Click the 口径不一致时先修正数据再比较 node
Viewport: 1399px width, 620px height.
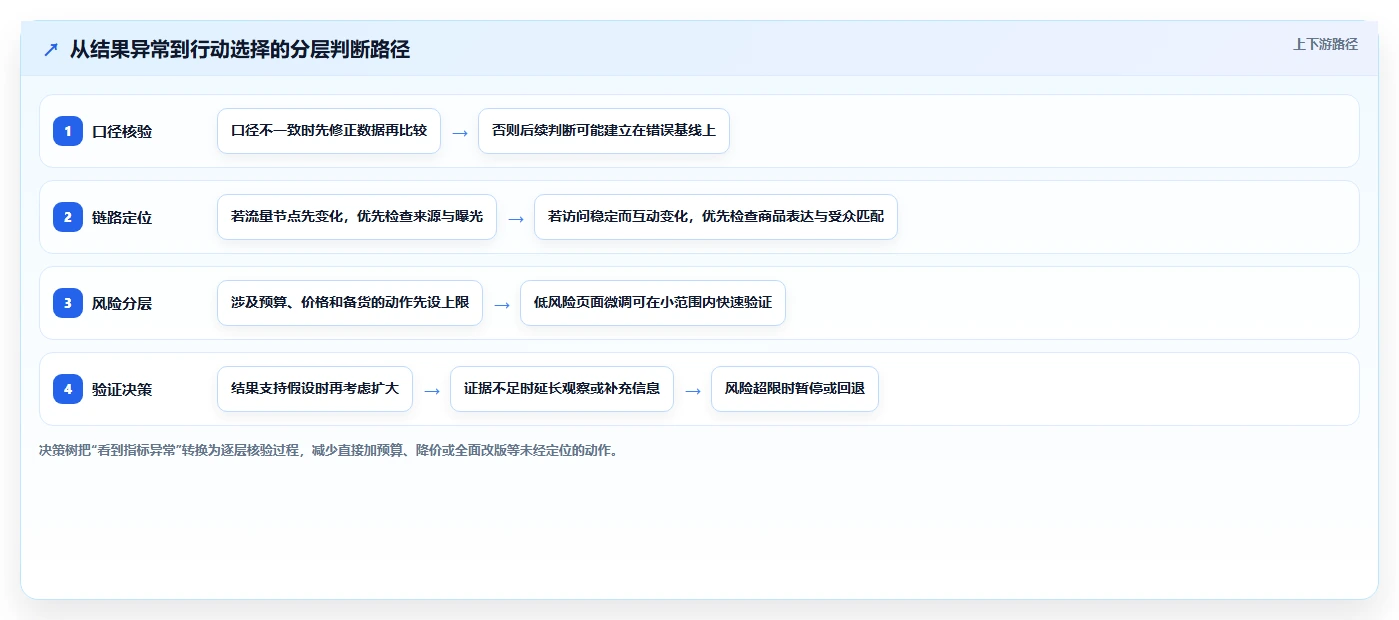(x=329, y=131)
